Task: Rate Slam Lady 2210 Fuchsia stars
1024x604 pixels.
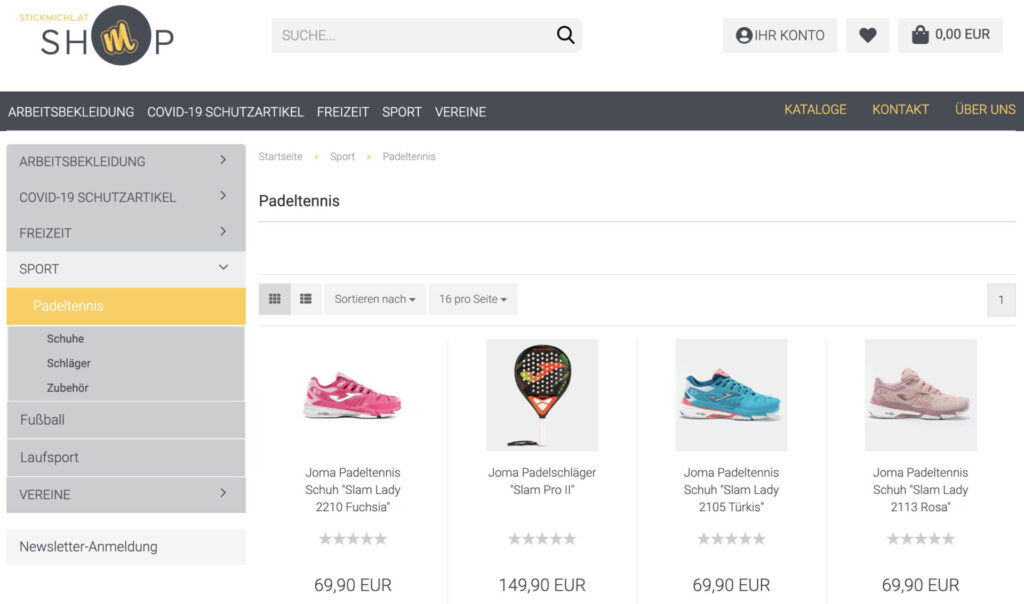Action: [353, 539]
